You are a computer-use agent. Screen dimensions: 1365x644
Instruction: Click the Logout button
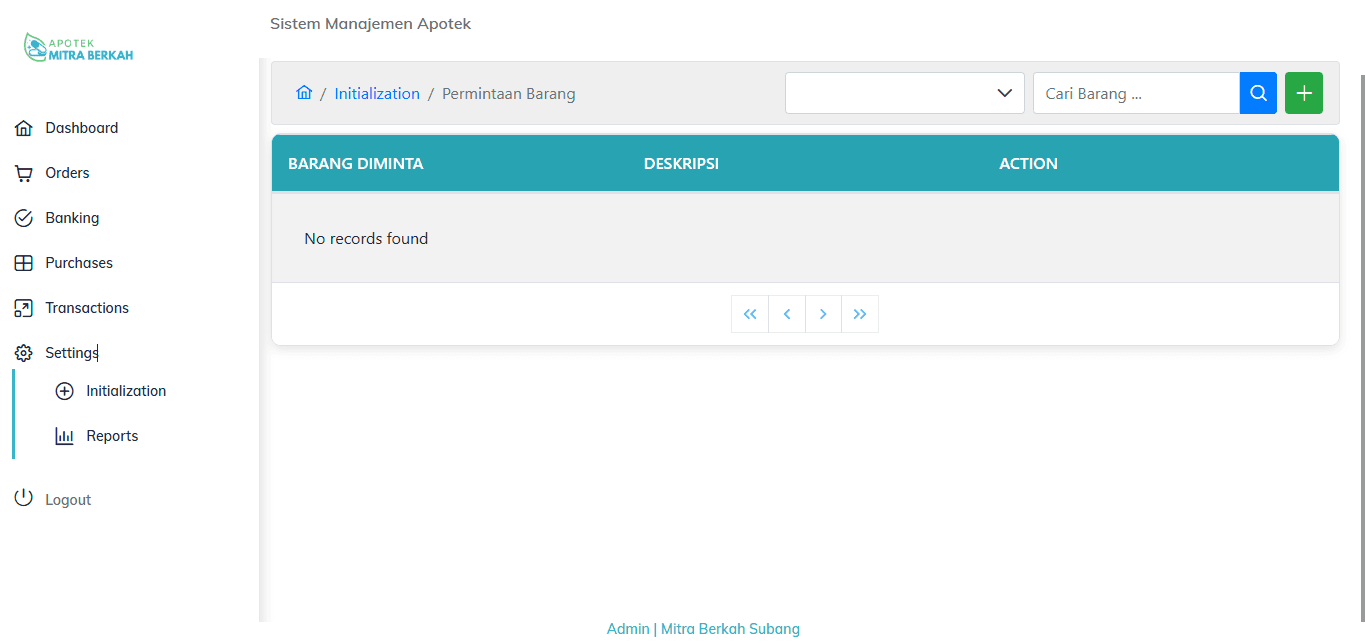67,500
